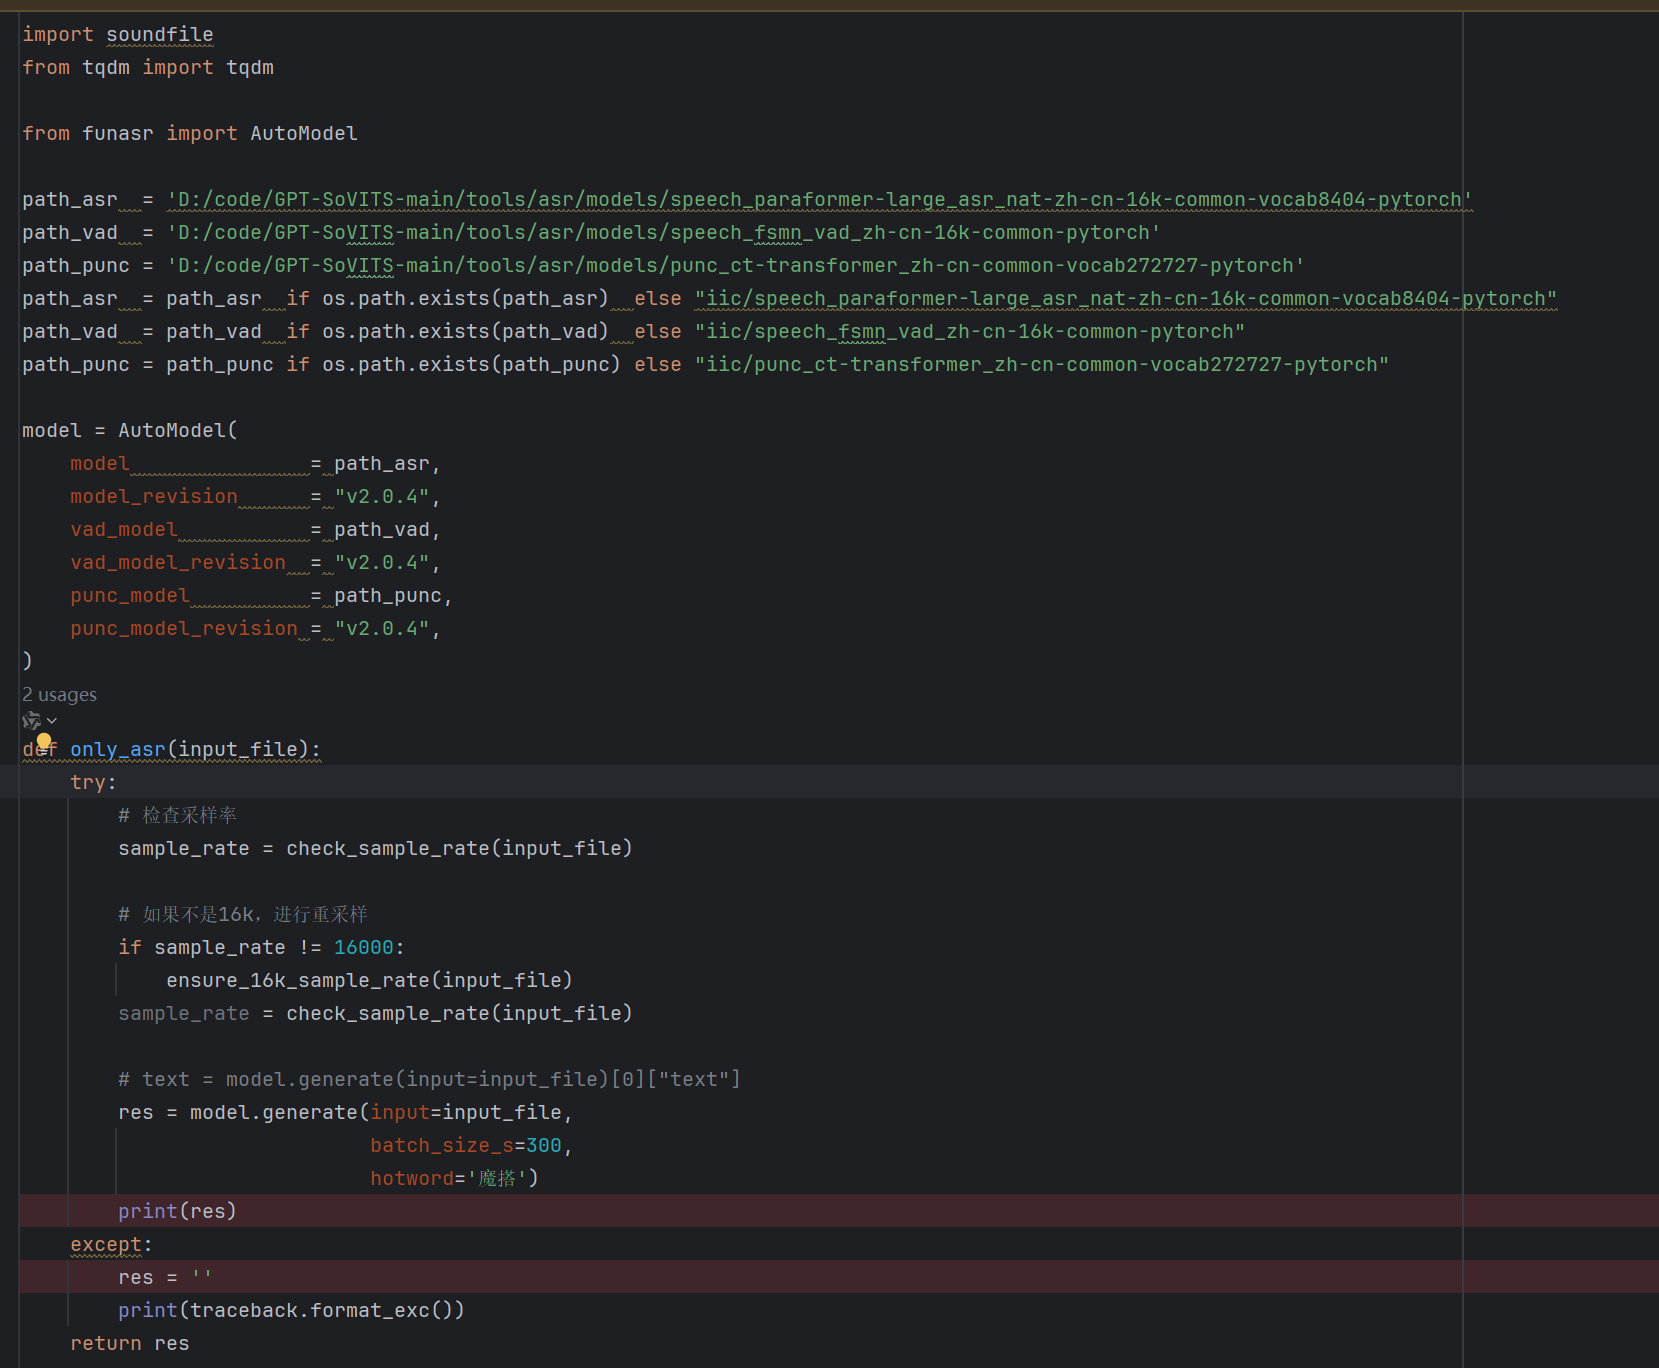Image resolution: width=1659 pixels, height=1368 pixels.
Task: Click the number 16000 in the if condition
Action: (x=364, y=947)
